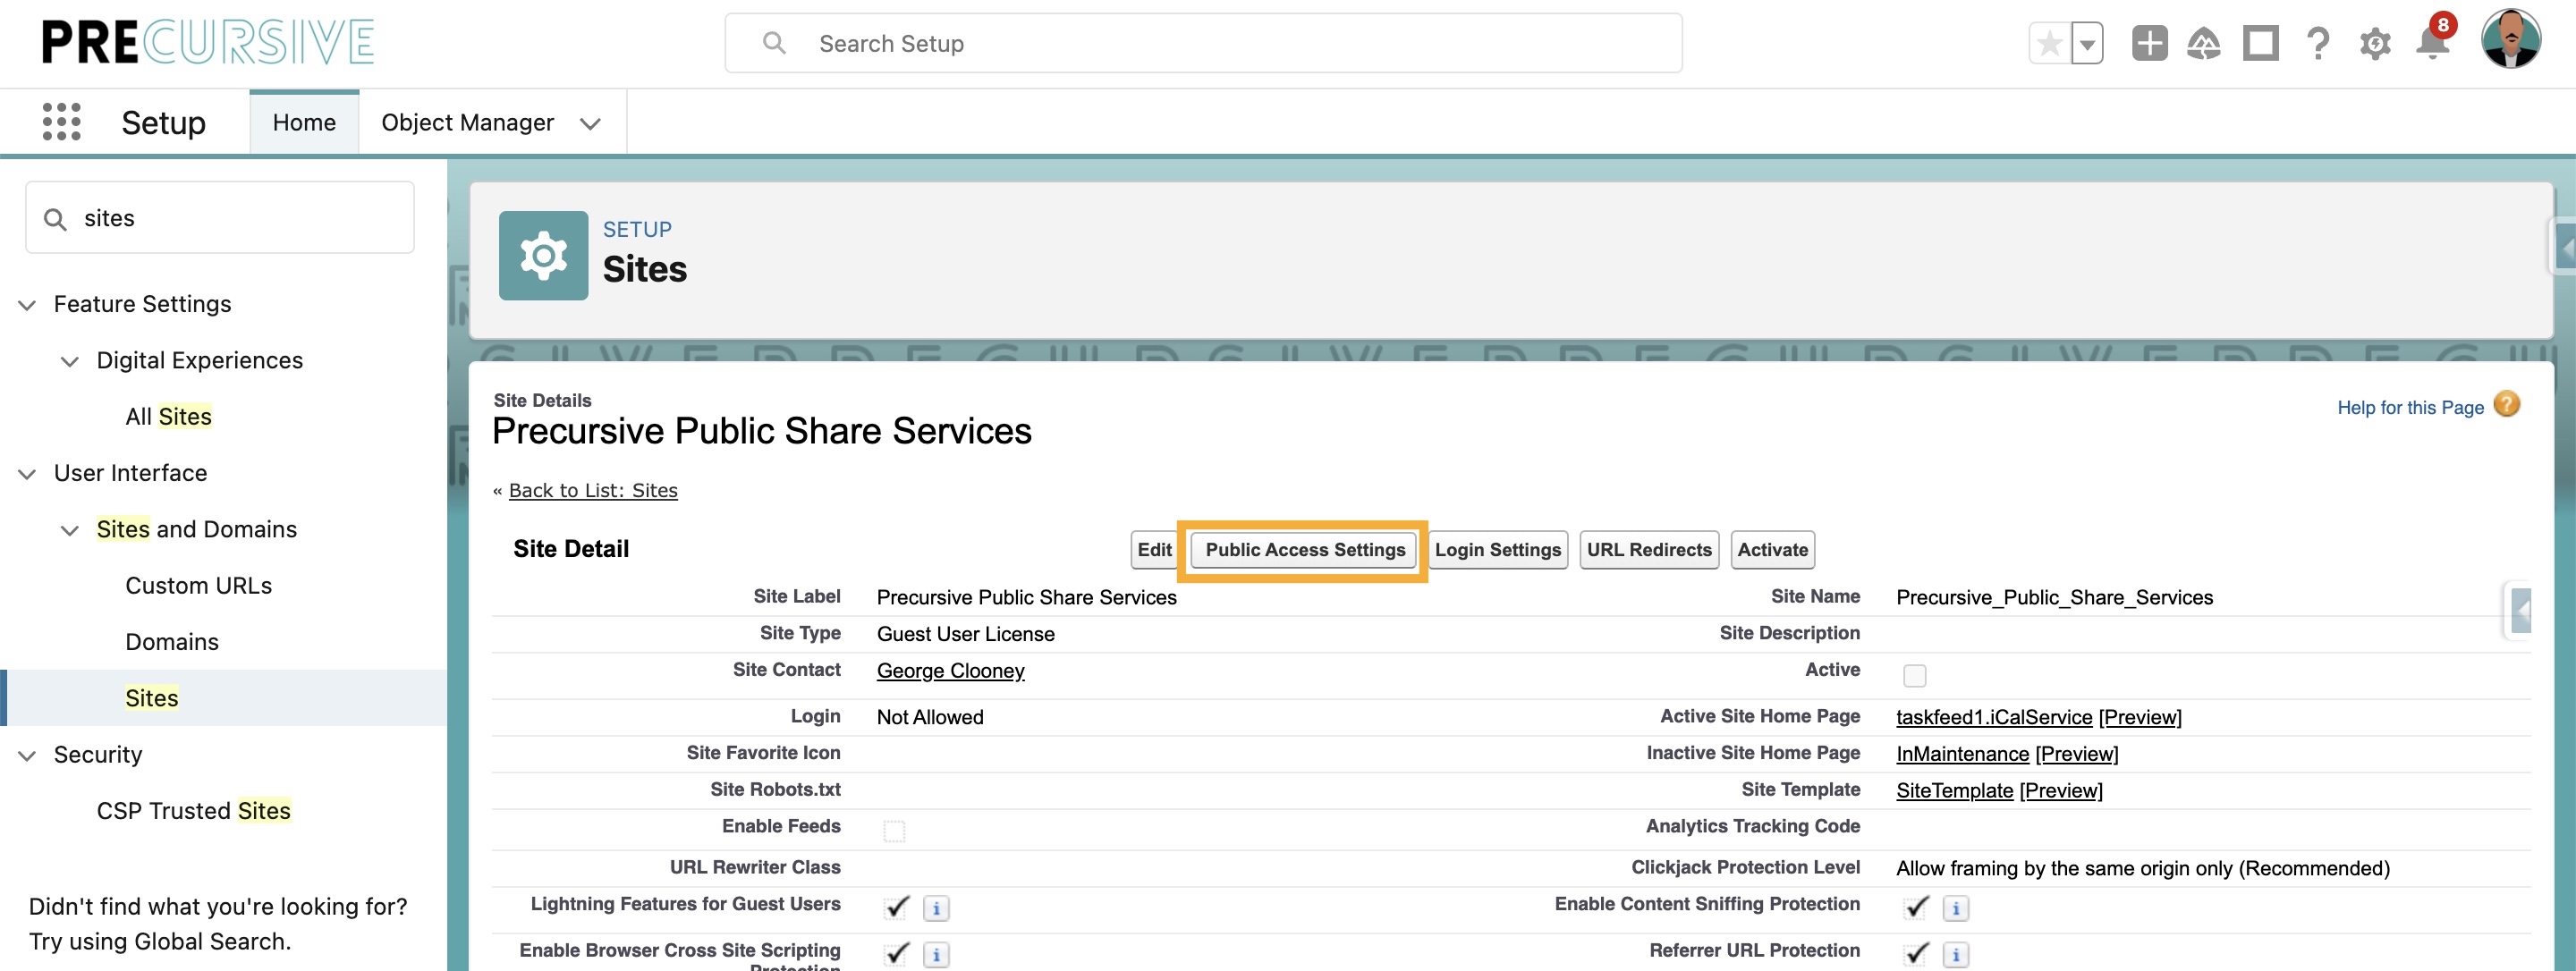The height and width of the screenshot is (971, 2576).
Task: Select the Home tab in Setup
Action: point(303,122)
